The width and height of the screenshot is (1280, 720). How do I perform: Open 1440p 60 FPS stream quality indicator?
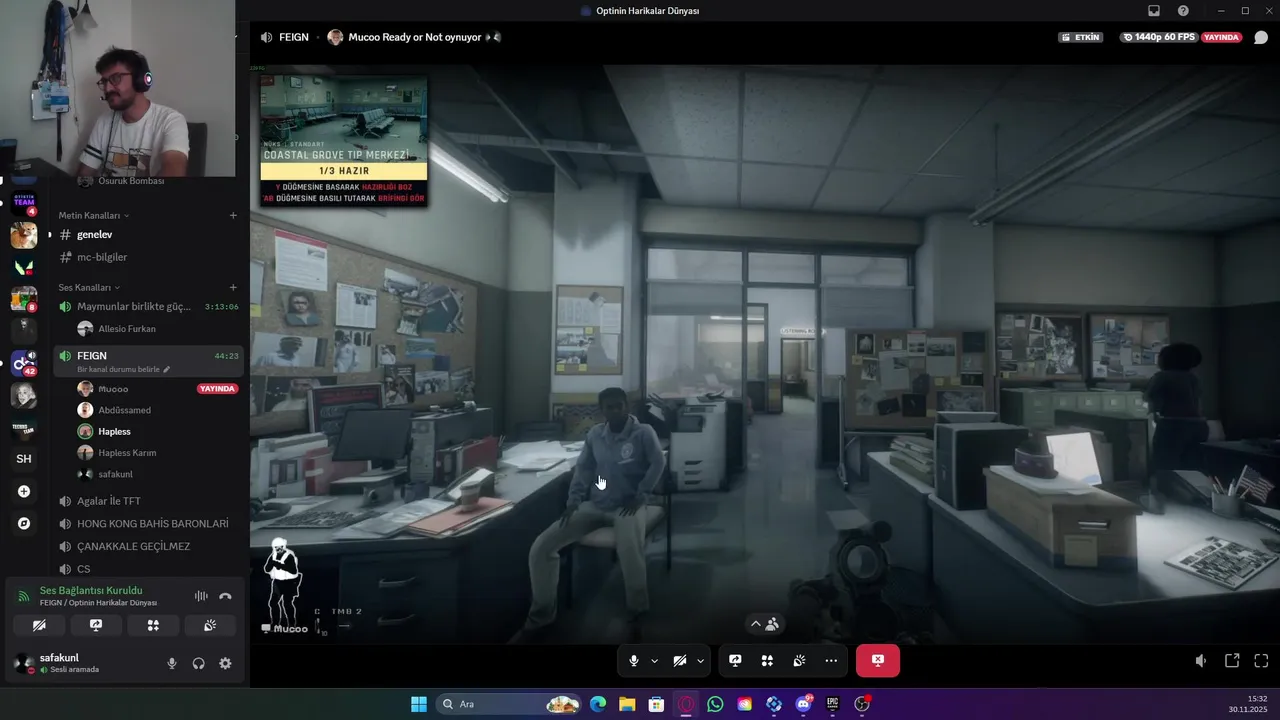click(x=1158, y=37)
